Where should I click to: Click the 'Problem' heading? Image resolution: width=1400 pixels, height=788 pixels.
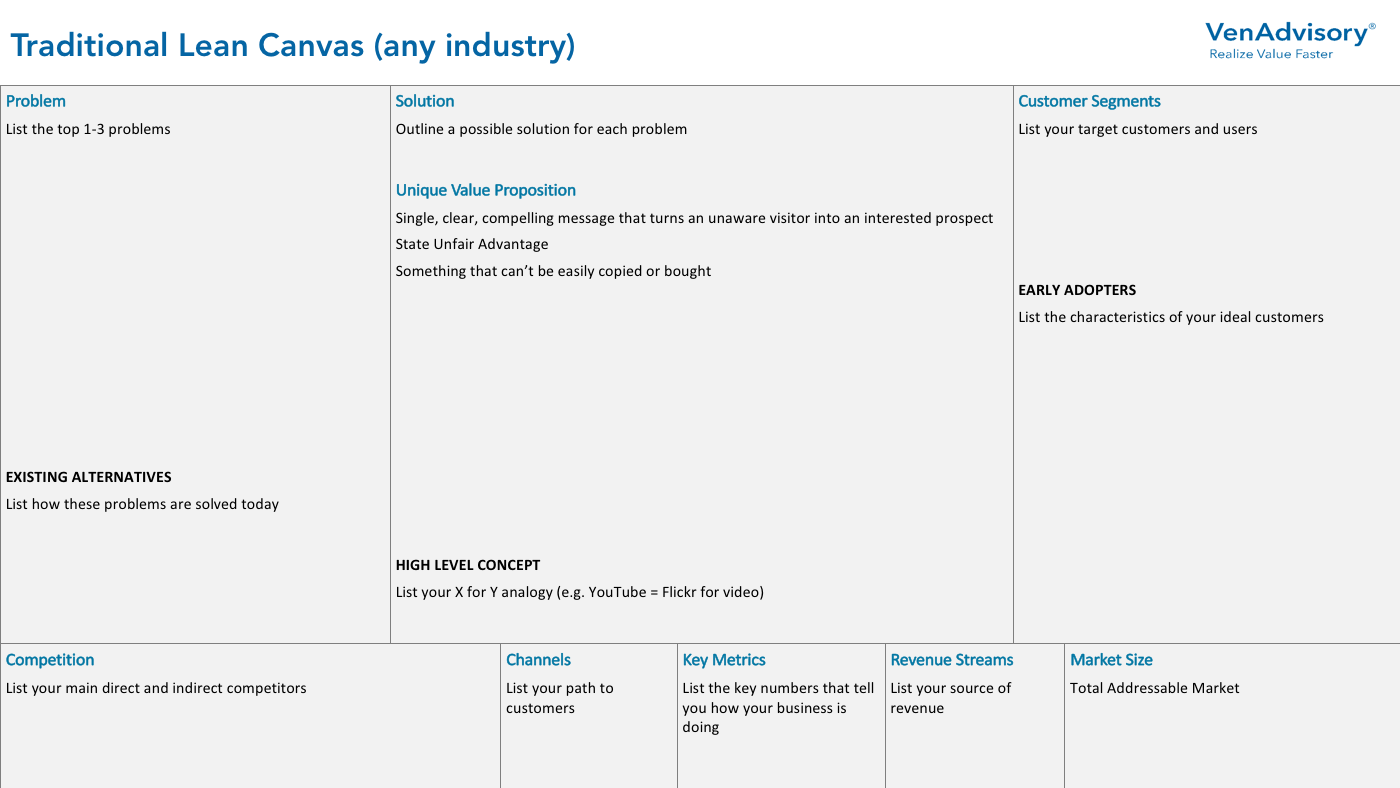click(x=36, y=101)
